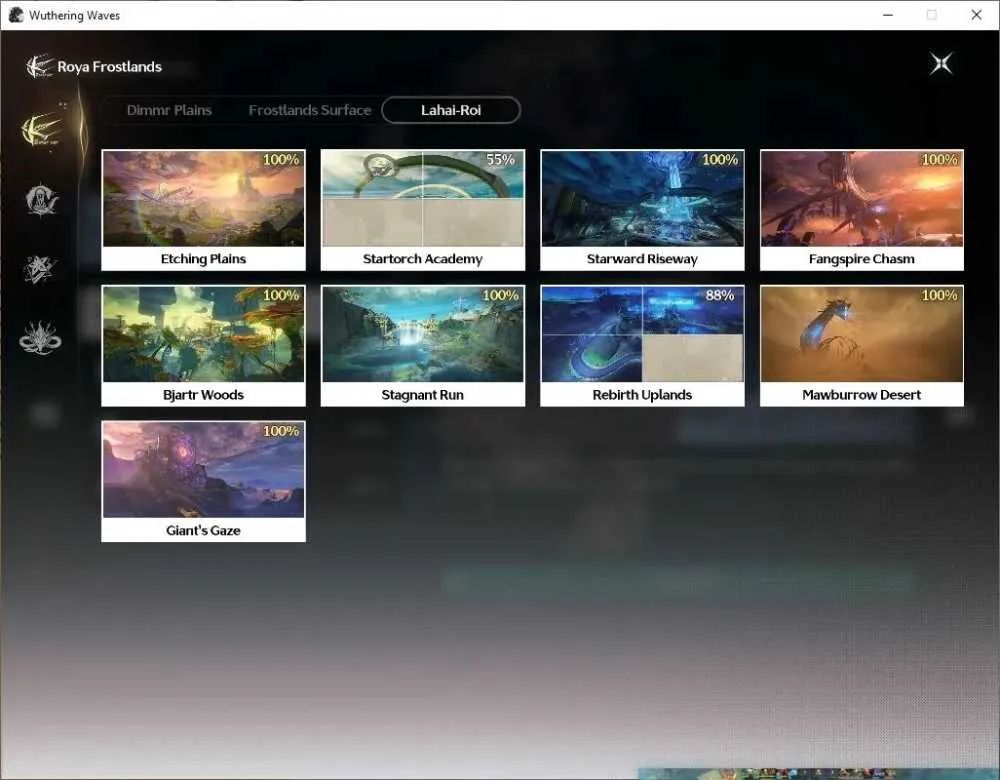Click the Wuthering Waves title bar app icon

pyautogui.click(x=16, y=15)
